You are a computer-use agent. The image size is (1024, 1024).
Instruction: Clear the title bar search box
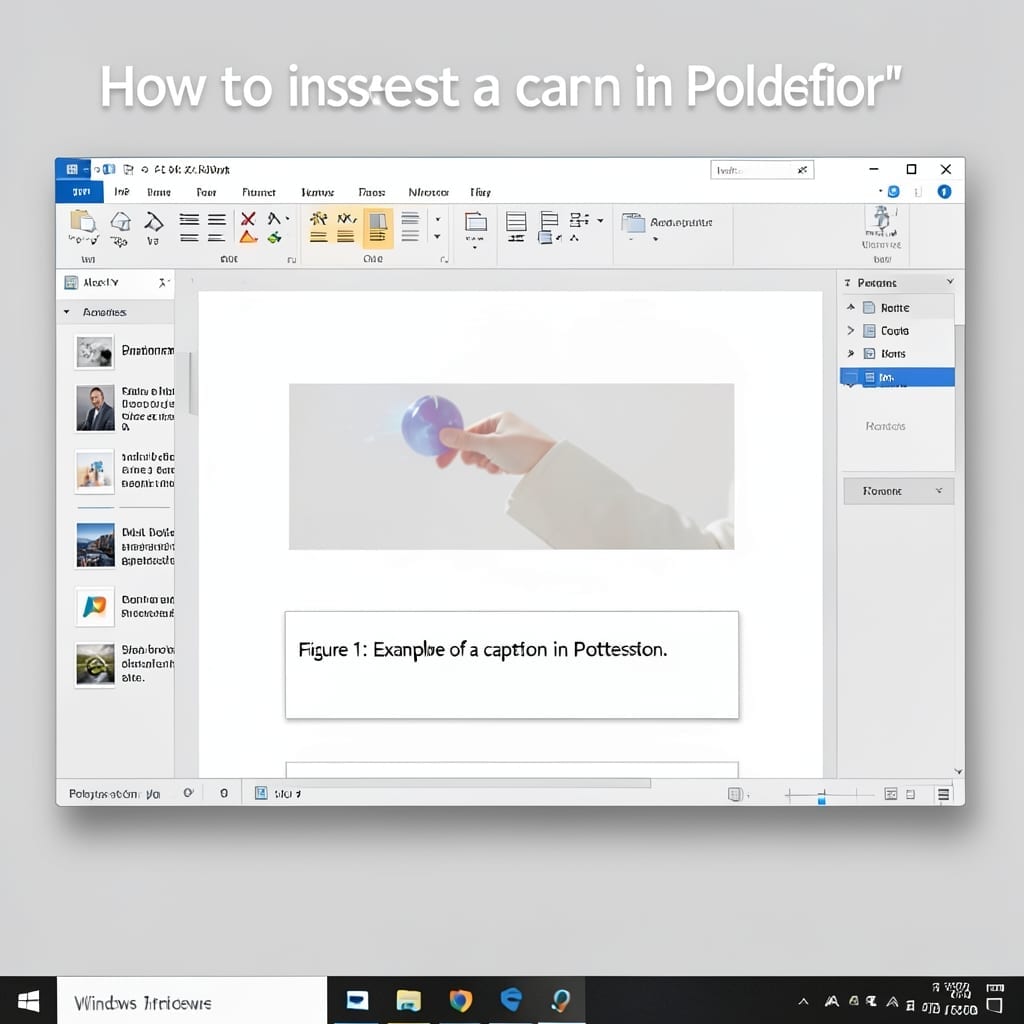tap(803, 170)
